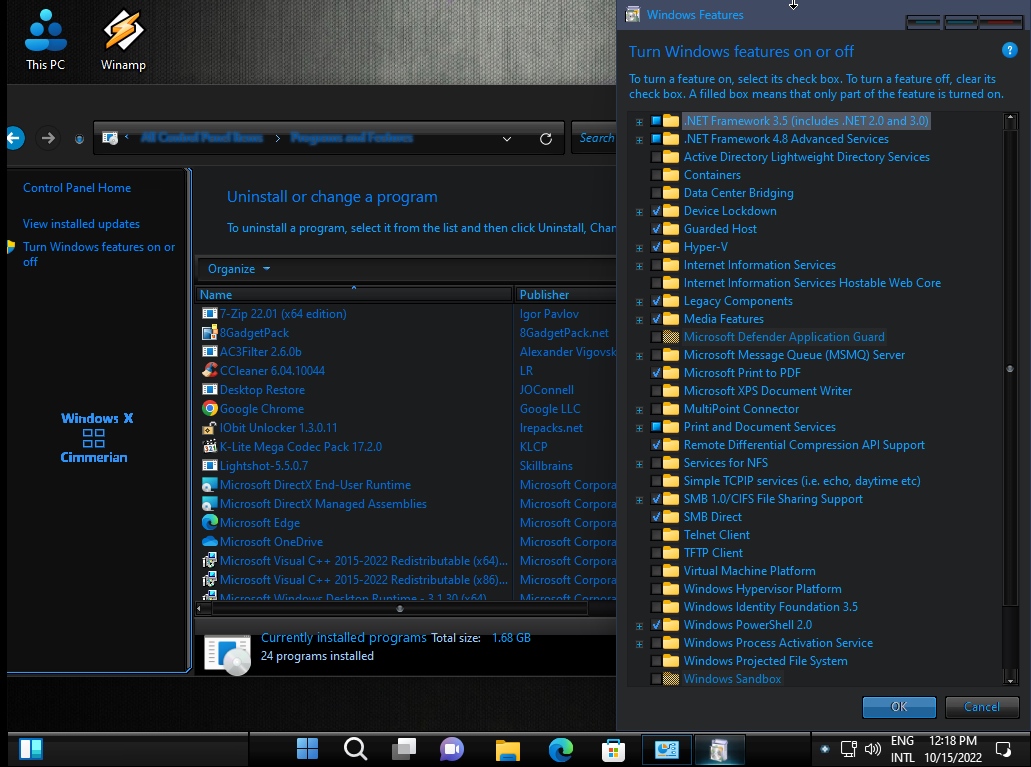Confirm with OK button
The width and height of the screenshot is (1031, 767).
899,706
